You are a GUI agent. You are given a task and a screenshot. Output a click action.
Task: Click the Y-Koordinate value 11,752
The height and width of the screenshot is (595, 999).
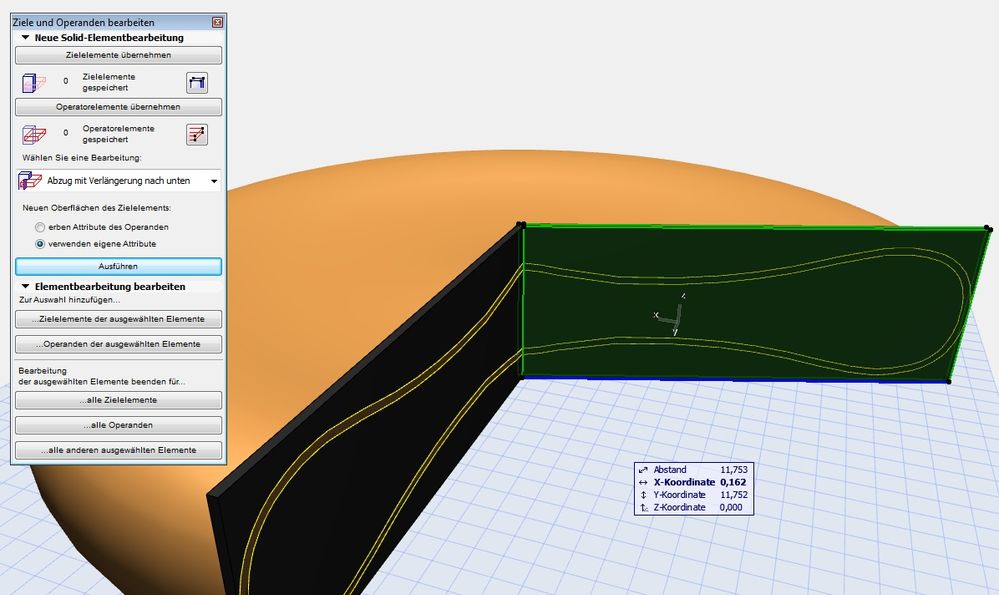733,495
